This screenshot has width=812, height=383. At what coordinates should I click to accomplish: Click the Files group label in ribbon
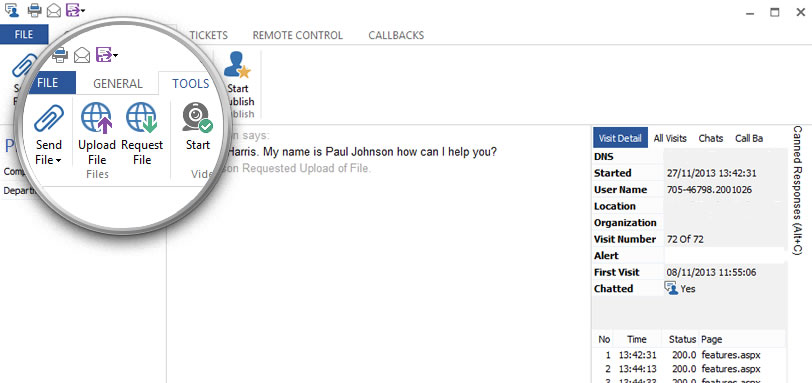pos(97,174)
